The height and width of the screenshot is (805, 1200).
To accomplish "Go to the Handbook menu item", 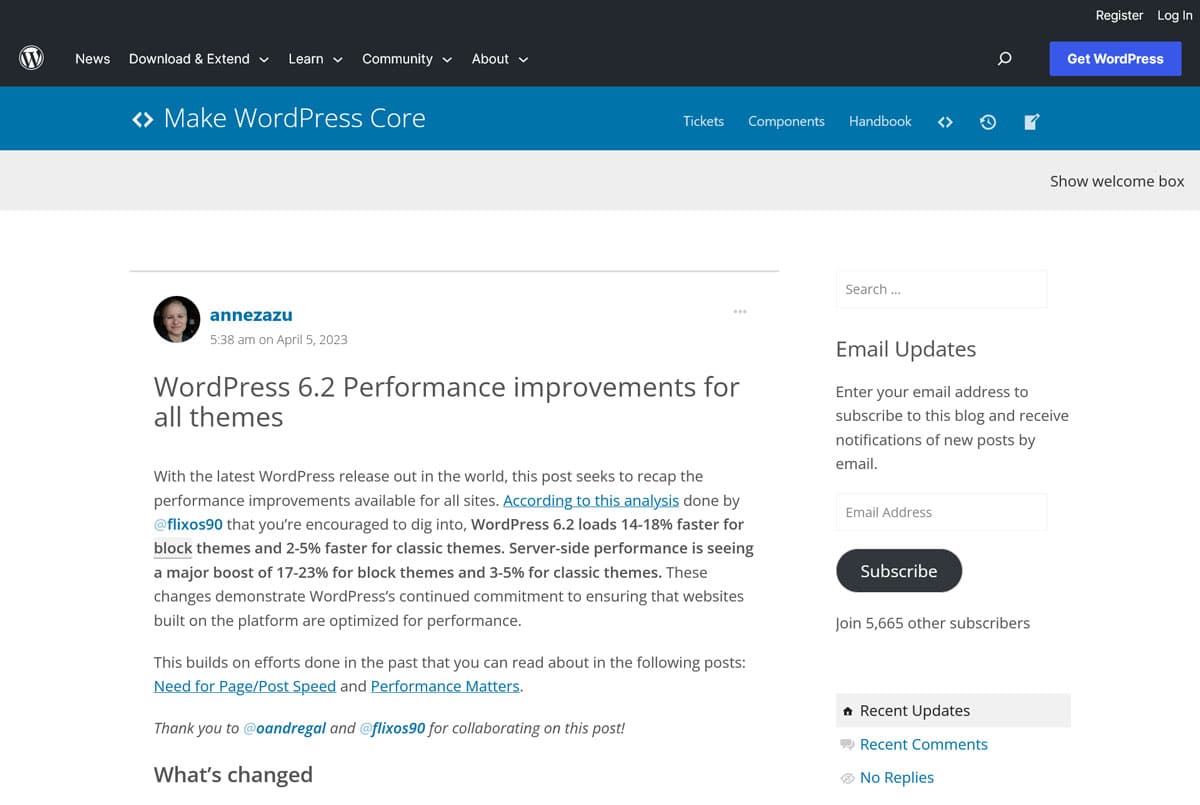I will (880, 121).
